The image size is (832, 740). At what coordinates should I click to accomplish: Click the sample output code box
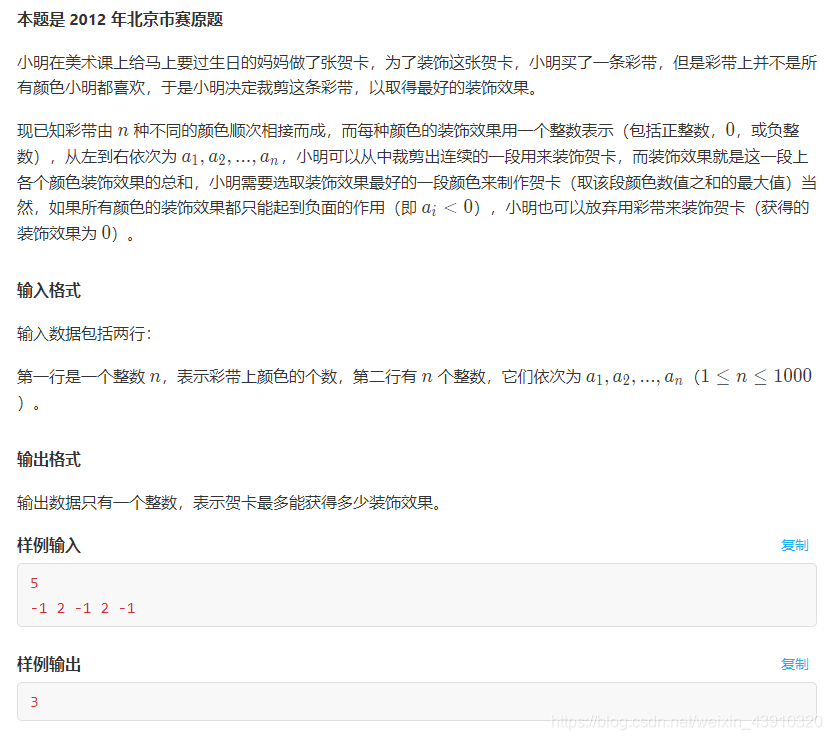pos(417,701)
